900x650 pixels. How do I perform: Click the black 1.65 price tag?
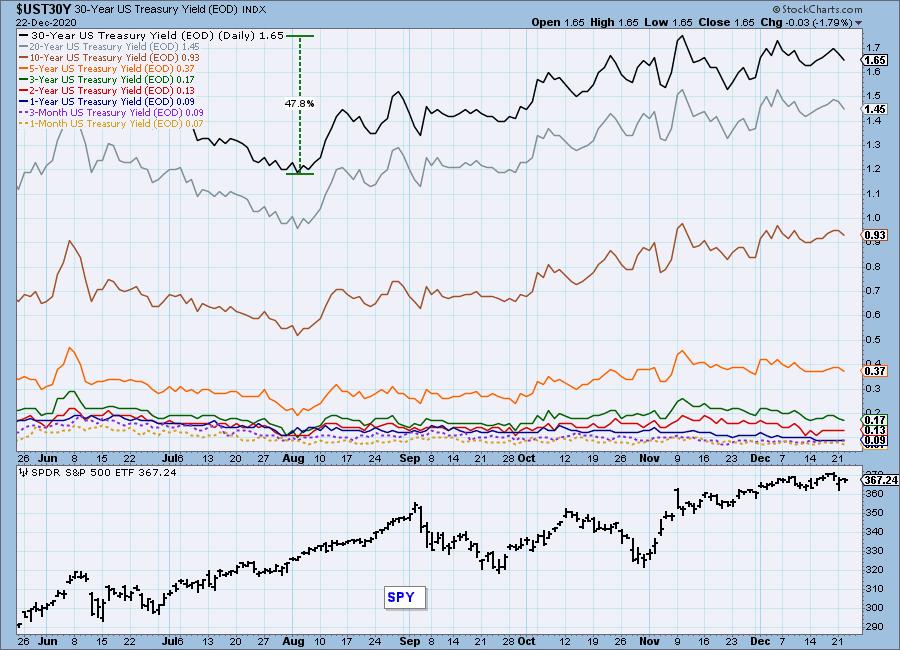point(875,60)
